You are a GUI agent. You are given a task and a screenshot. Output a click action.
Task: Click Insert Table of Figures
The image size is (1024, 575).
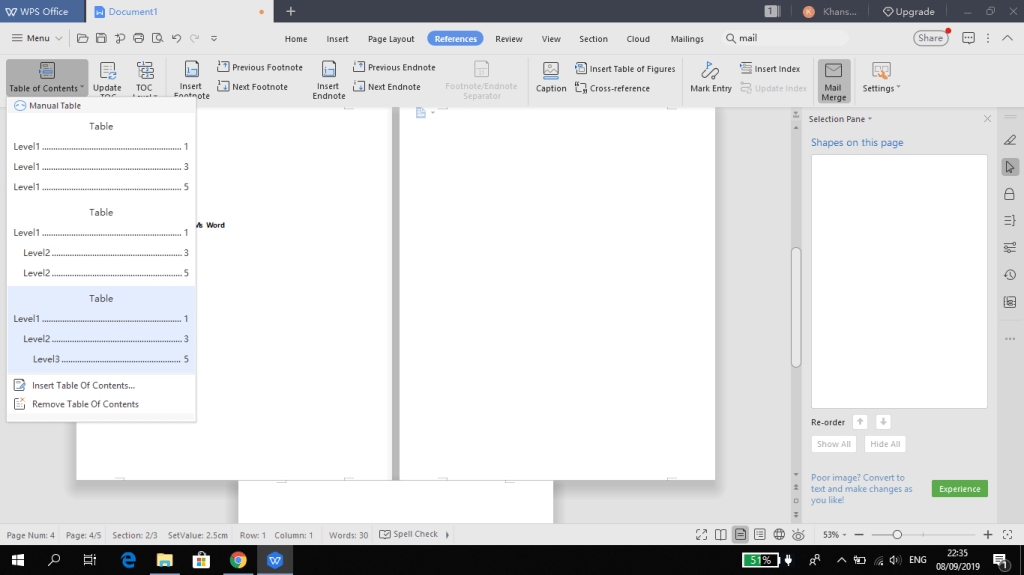click(626, 69)
